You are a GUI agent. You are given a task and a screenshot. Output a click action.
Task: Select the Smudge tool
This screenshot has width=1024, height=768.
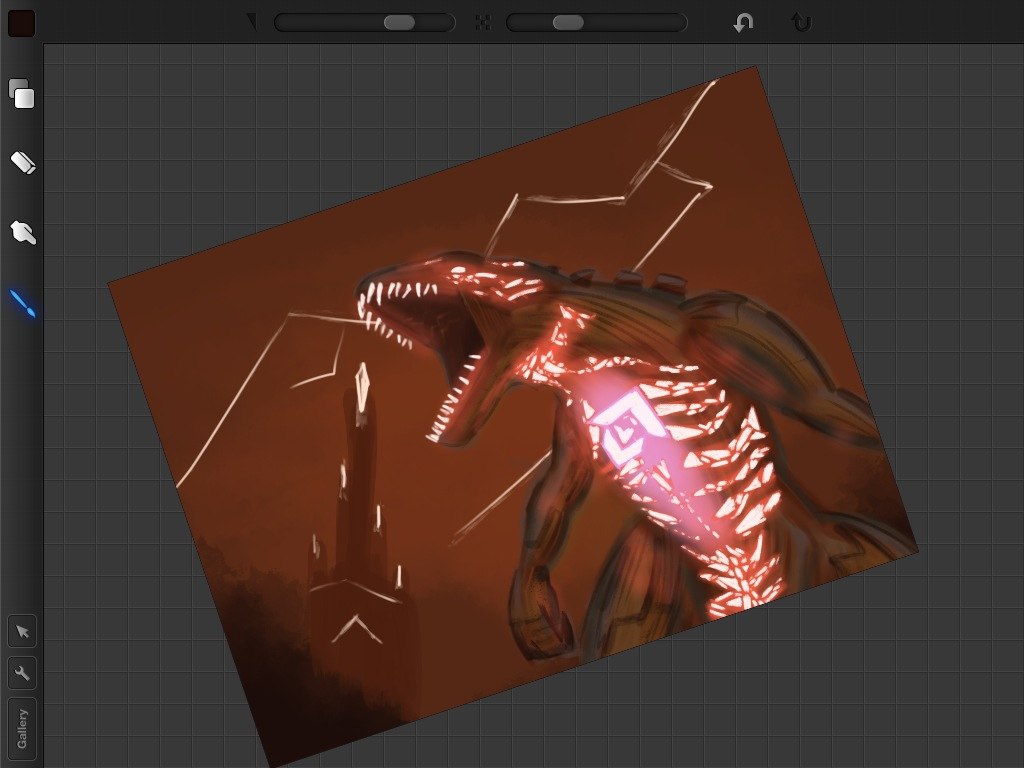(x=23, y=232)
